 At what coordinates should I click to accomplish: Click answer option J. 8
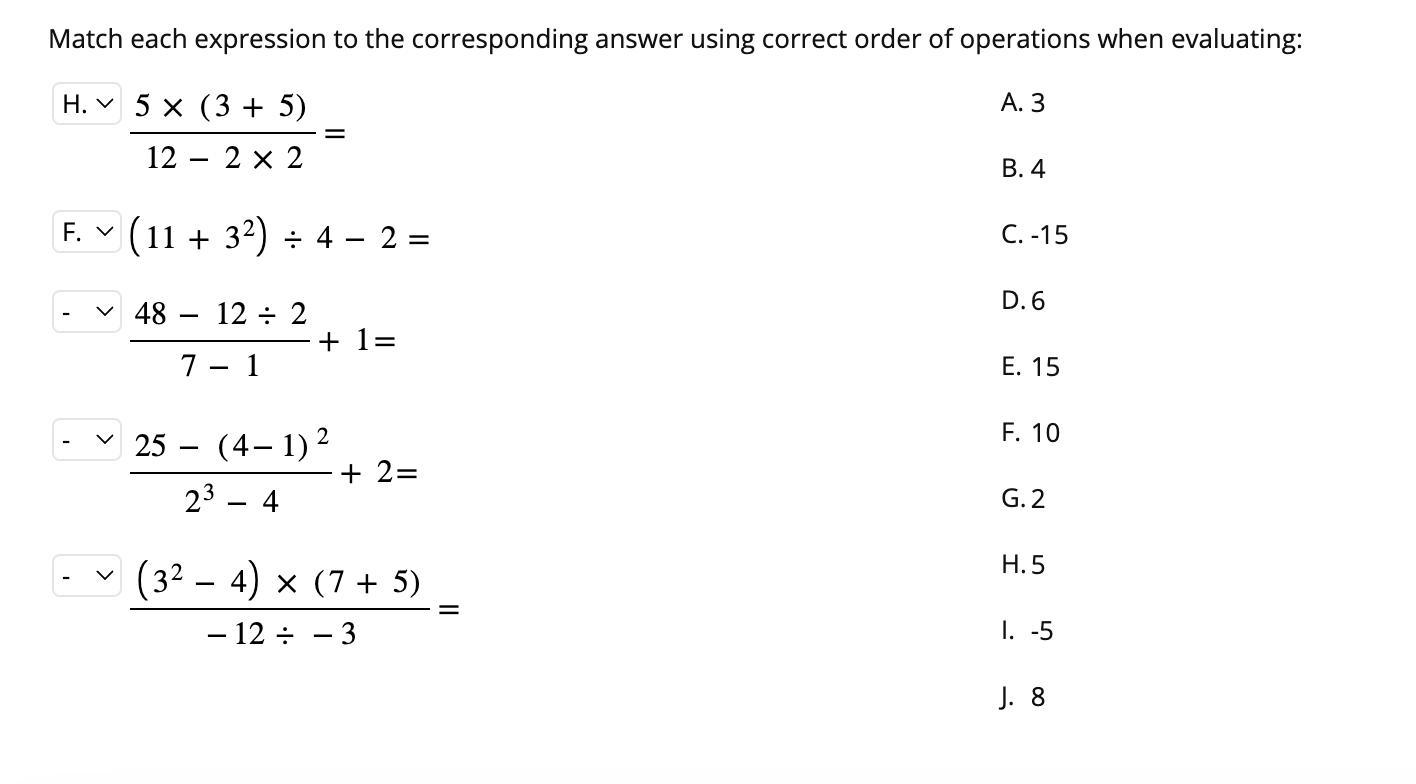(x=1022, y=697)
